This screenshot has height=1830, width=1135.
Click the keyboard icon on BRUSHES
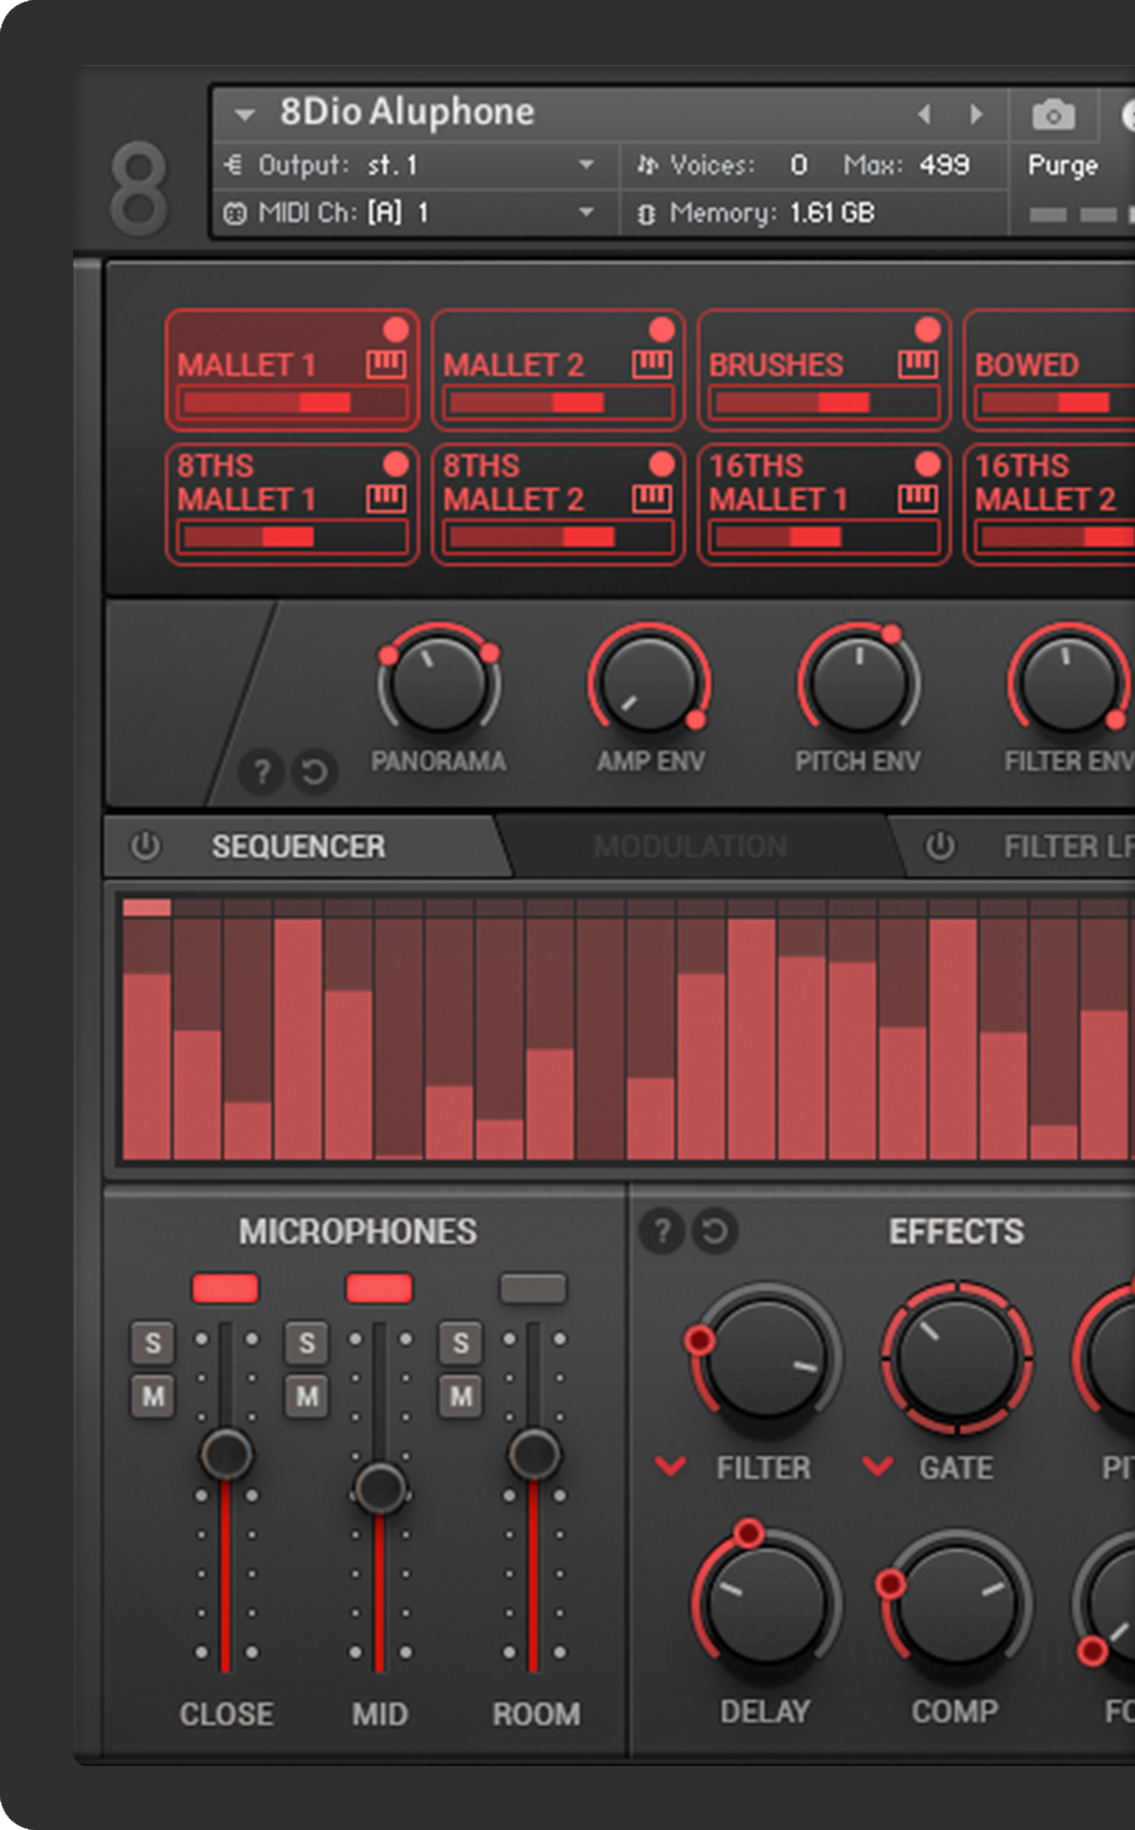pyautogui.click(x=918, y=364)
